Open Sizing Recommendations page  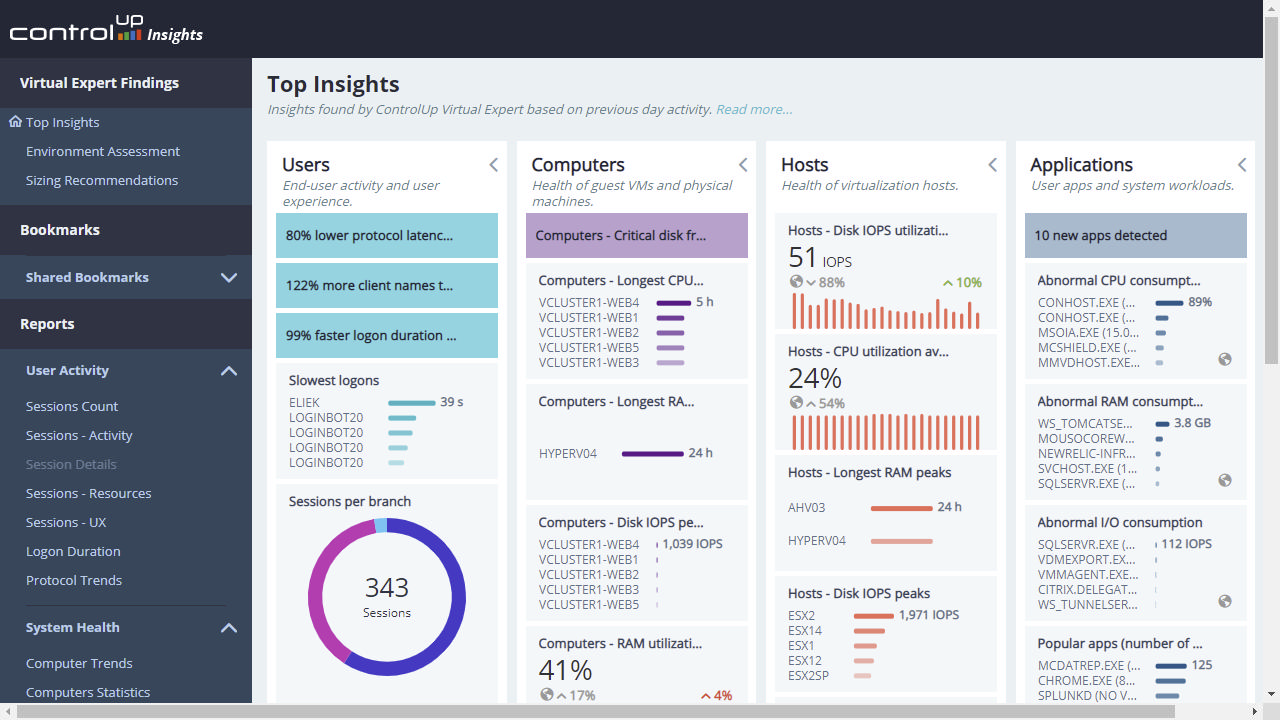click(102, 180)
